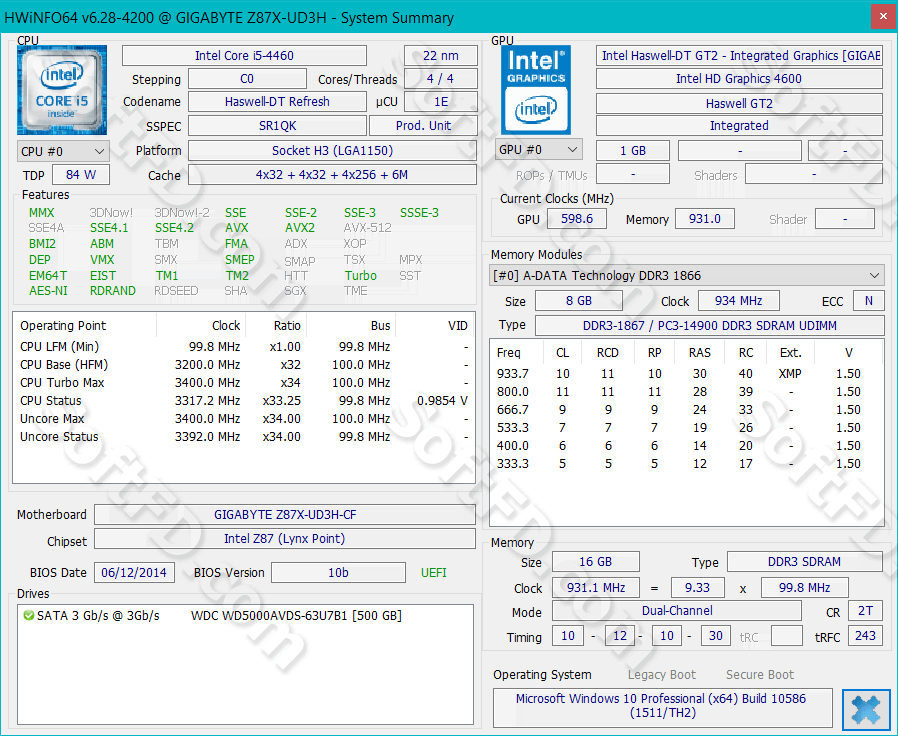Click the module size 8 GB field
Screen dimensions: 898x736
578,301
